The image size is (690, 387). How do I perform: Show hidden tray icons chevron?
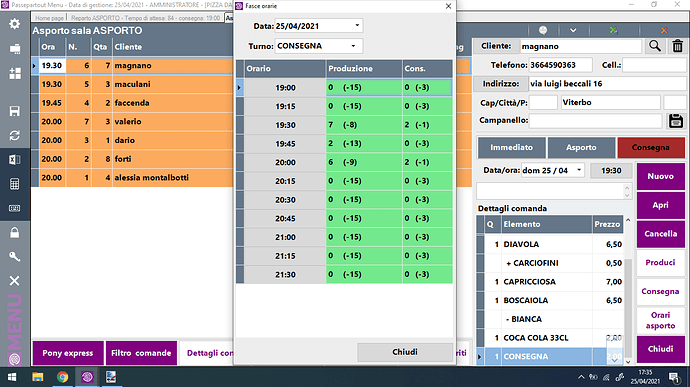pos(581,377)
